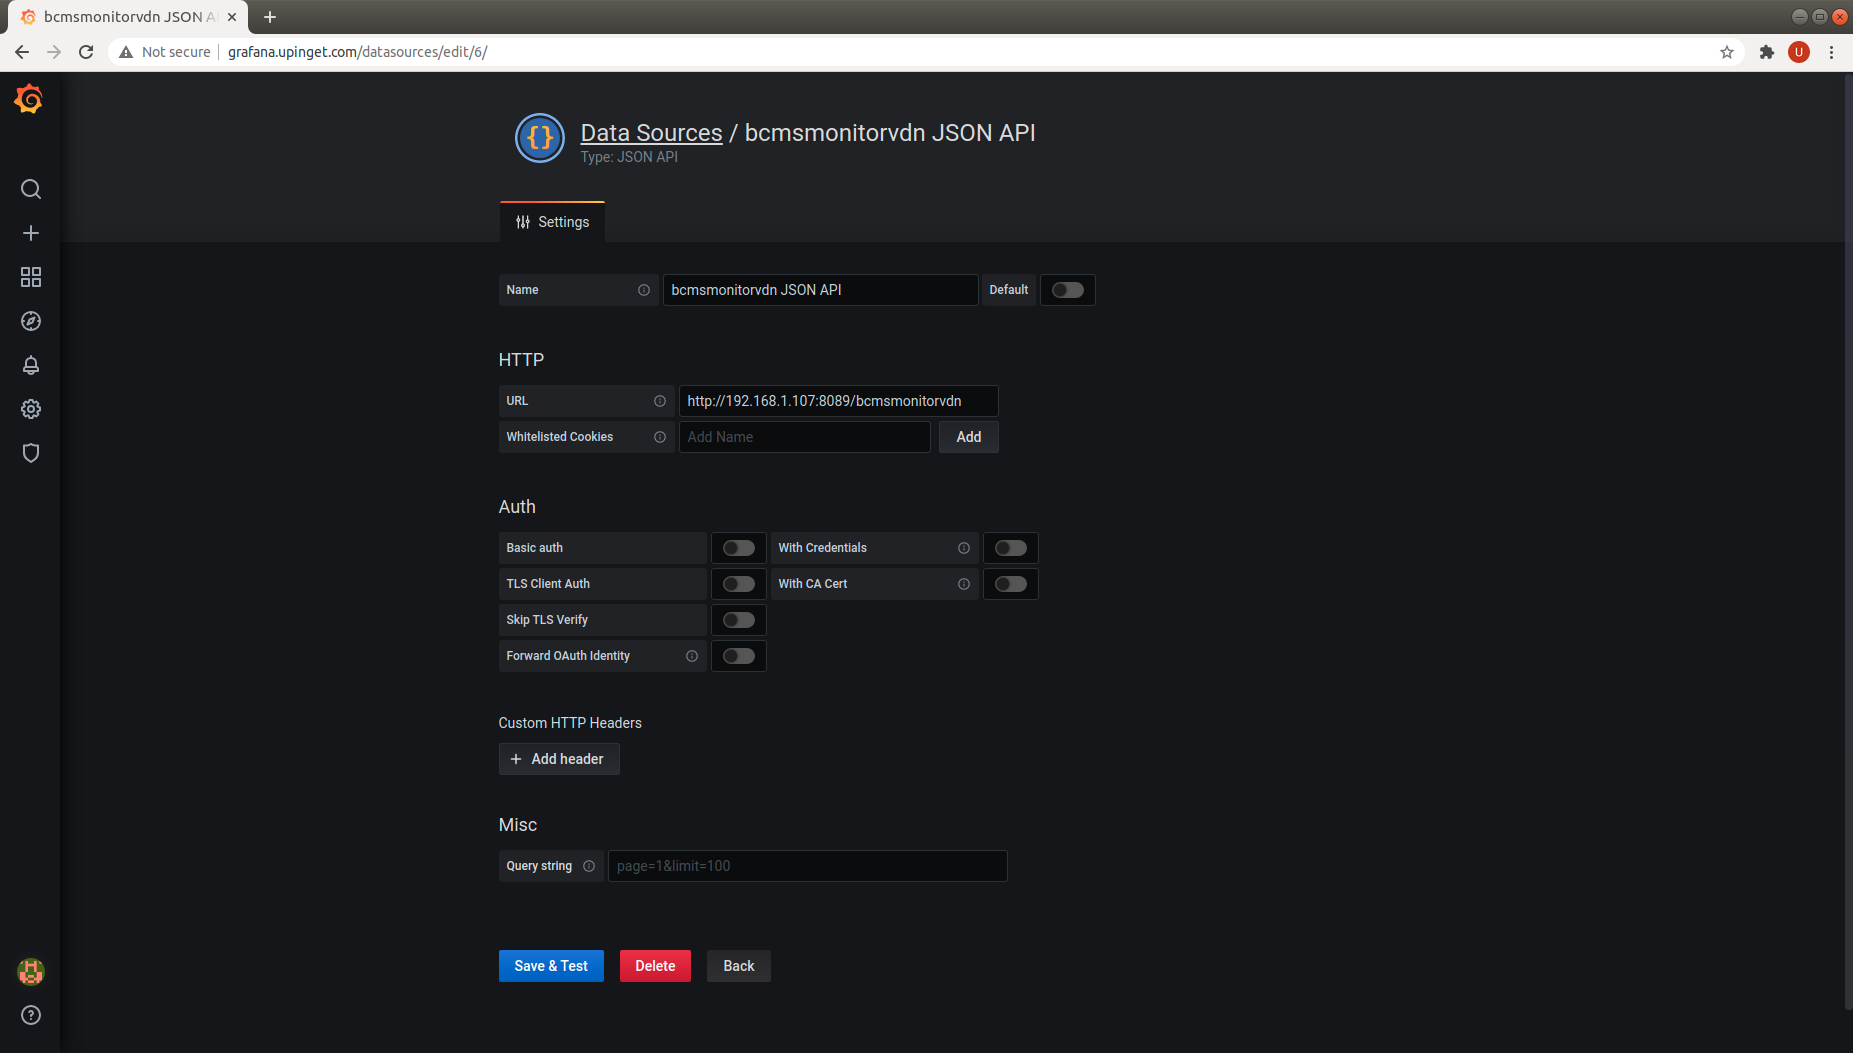Open the Explore compass icon
This screenshot has width=1853, height=1053.
click(31, 321)
